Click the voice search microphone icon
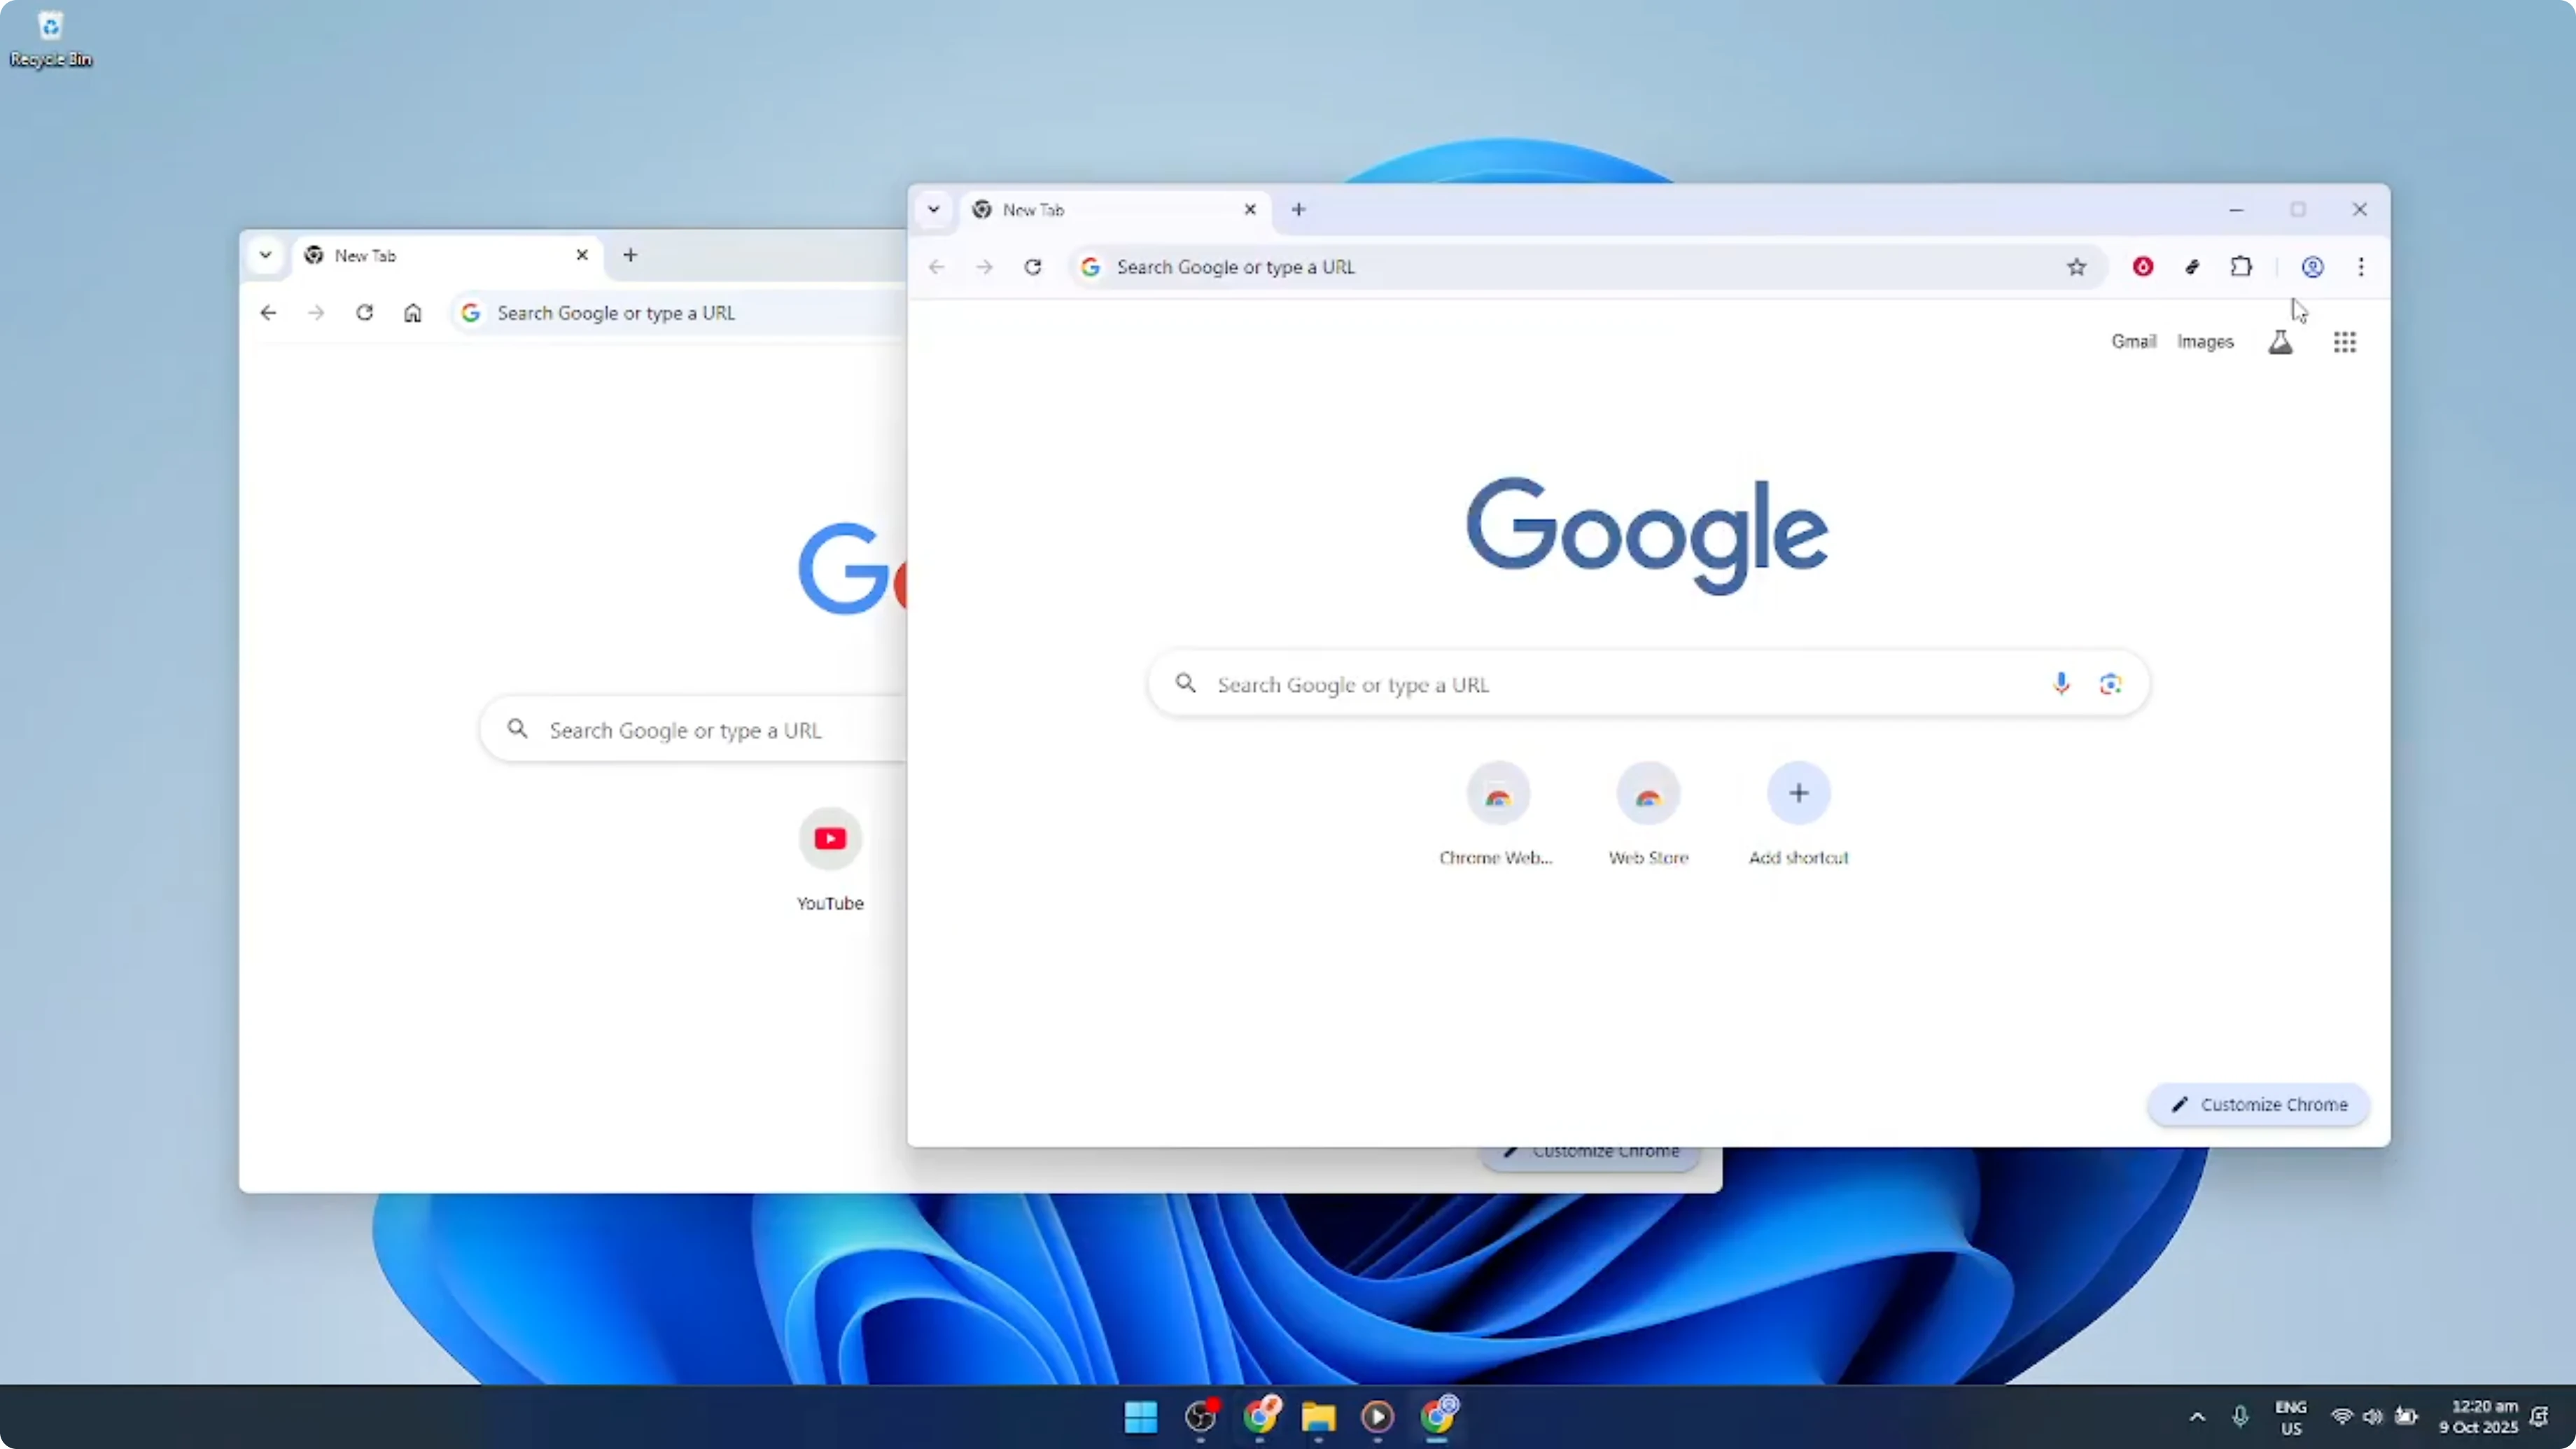Screen dimensions: 2576x1449 2062,684
